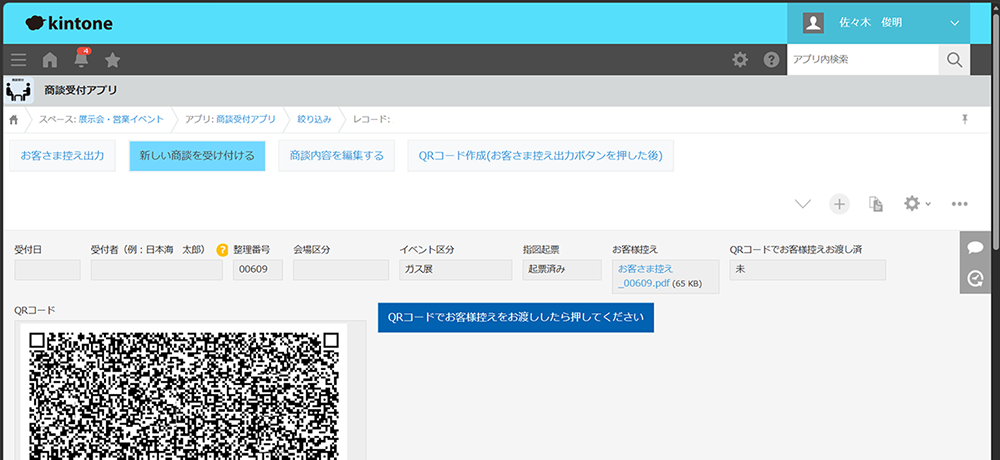Click the 新しい商談を受け付ける button

(x=197, y=156)
